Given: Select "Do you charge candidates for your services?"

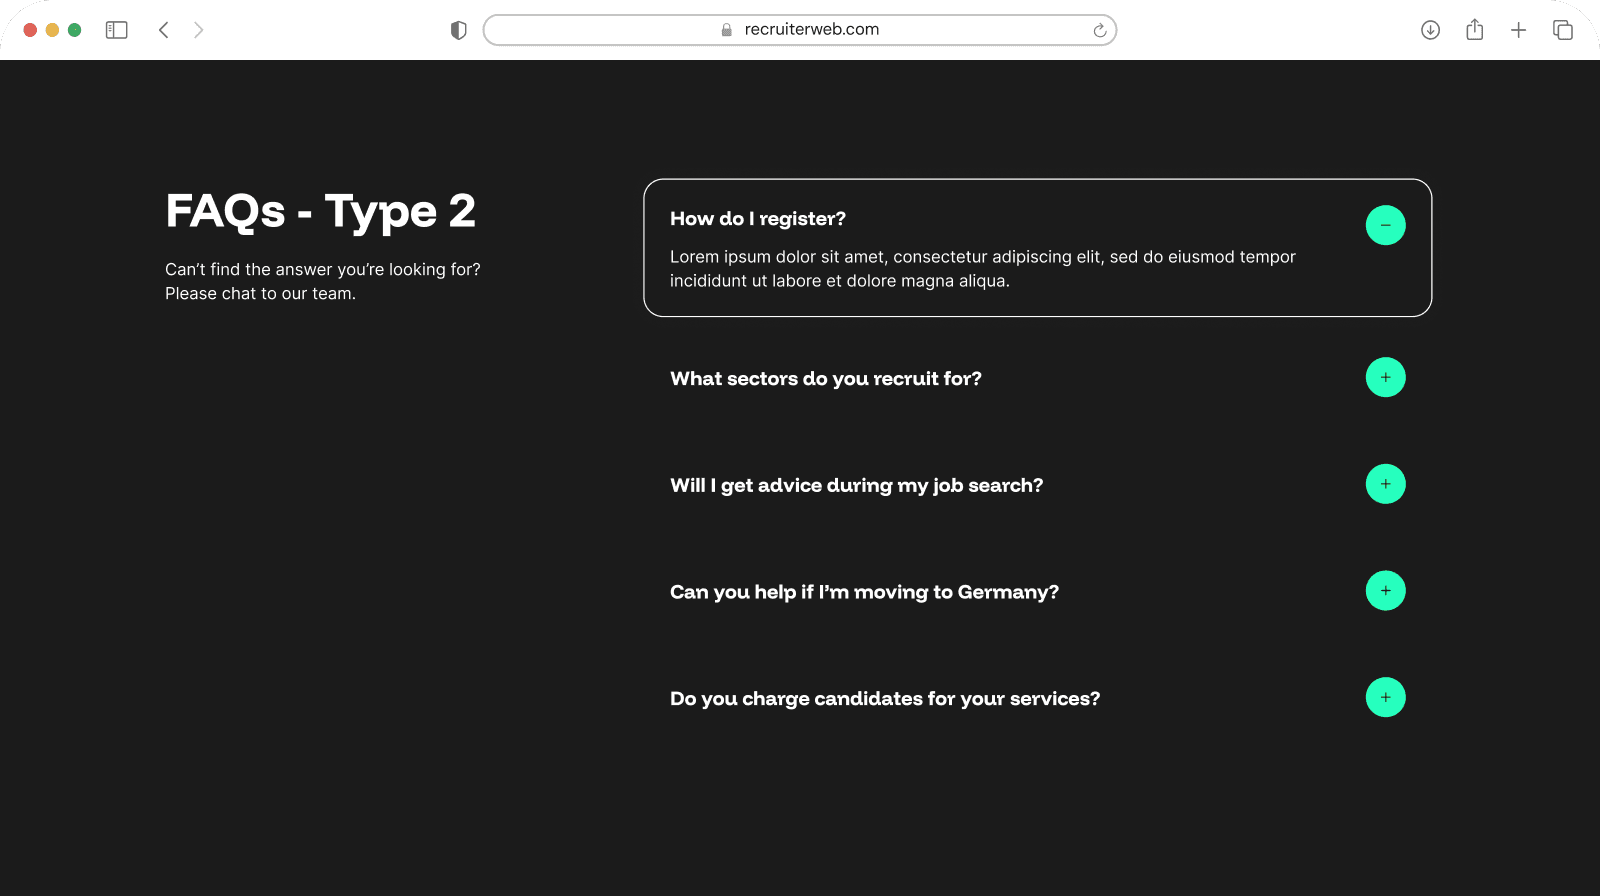Looking at the screenshot, I should coord(884,699).
